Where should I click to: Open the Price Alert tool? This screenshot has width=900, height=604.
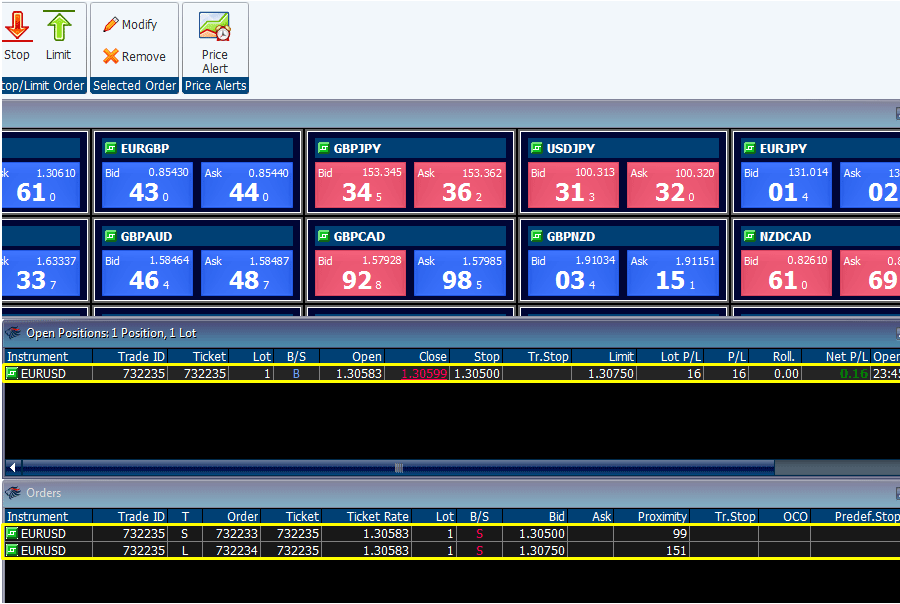214,28
